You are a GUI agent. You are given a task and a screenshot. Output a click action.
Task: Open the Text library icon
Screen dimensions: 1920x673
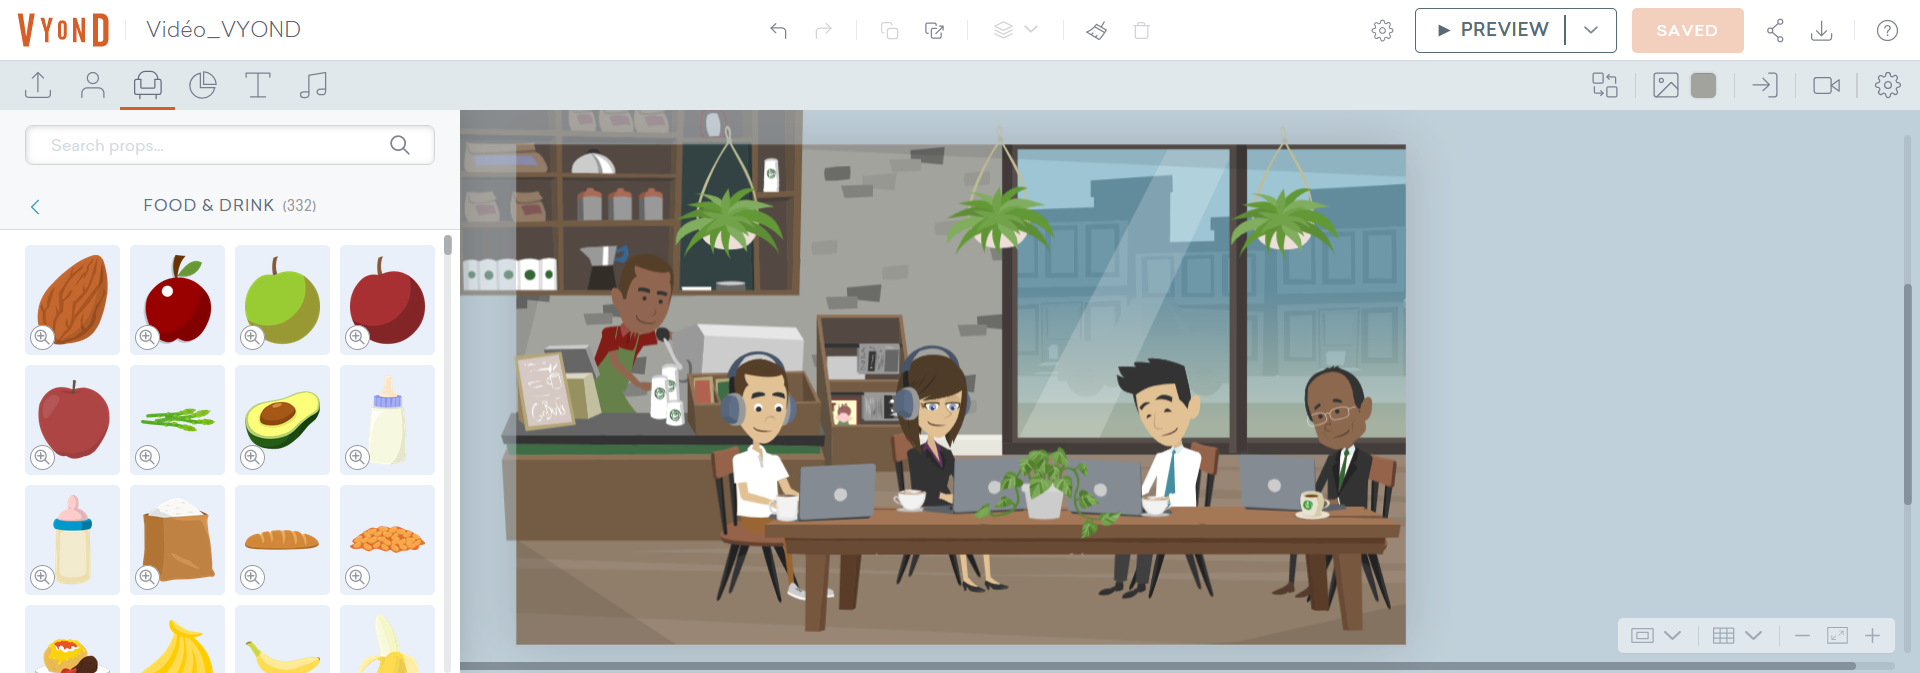click(258, 85)
